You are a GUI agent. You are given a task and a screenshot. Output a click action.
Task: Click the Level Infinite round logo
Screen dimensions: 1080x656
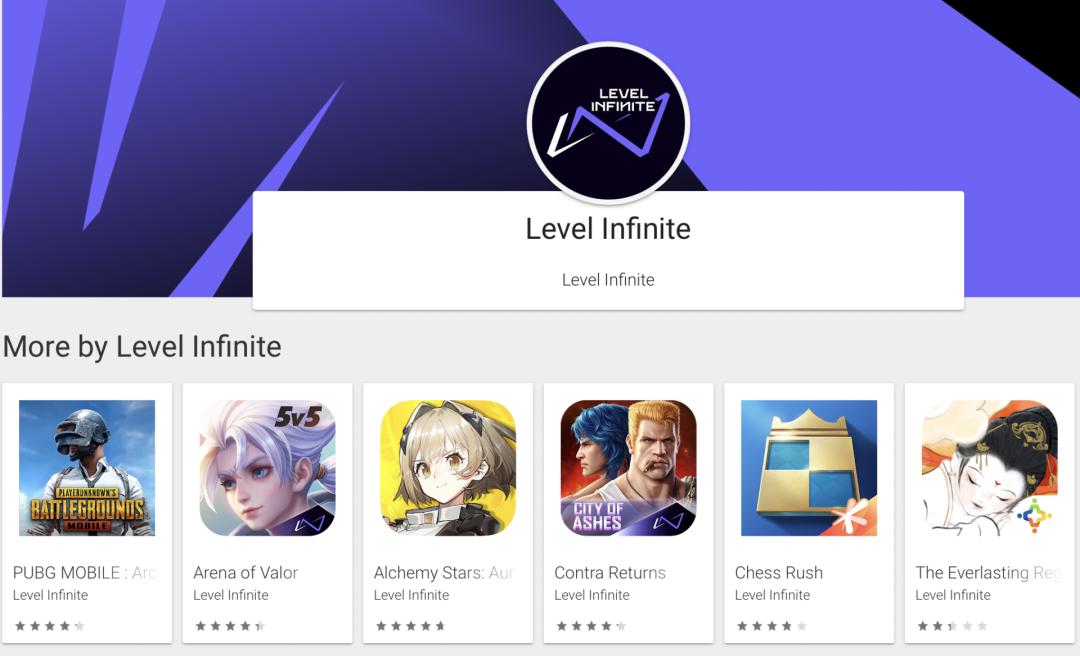click(608, 123)
